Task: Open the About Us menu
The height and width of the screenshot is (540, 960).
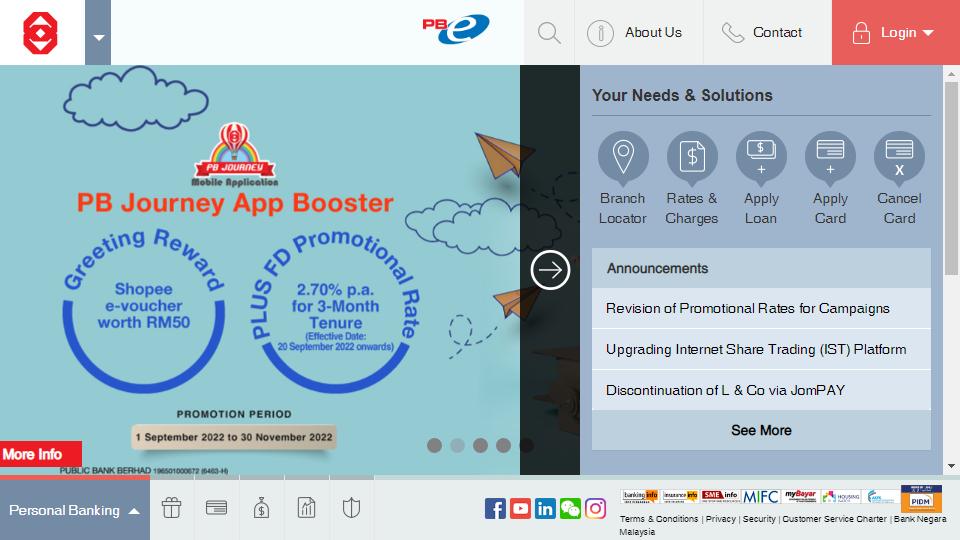Action: click(639, 32)
